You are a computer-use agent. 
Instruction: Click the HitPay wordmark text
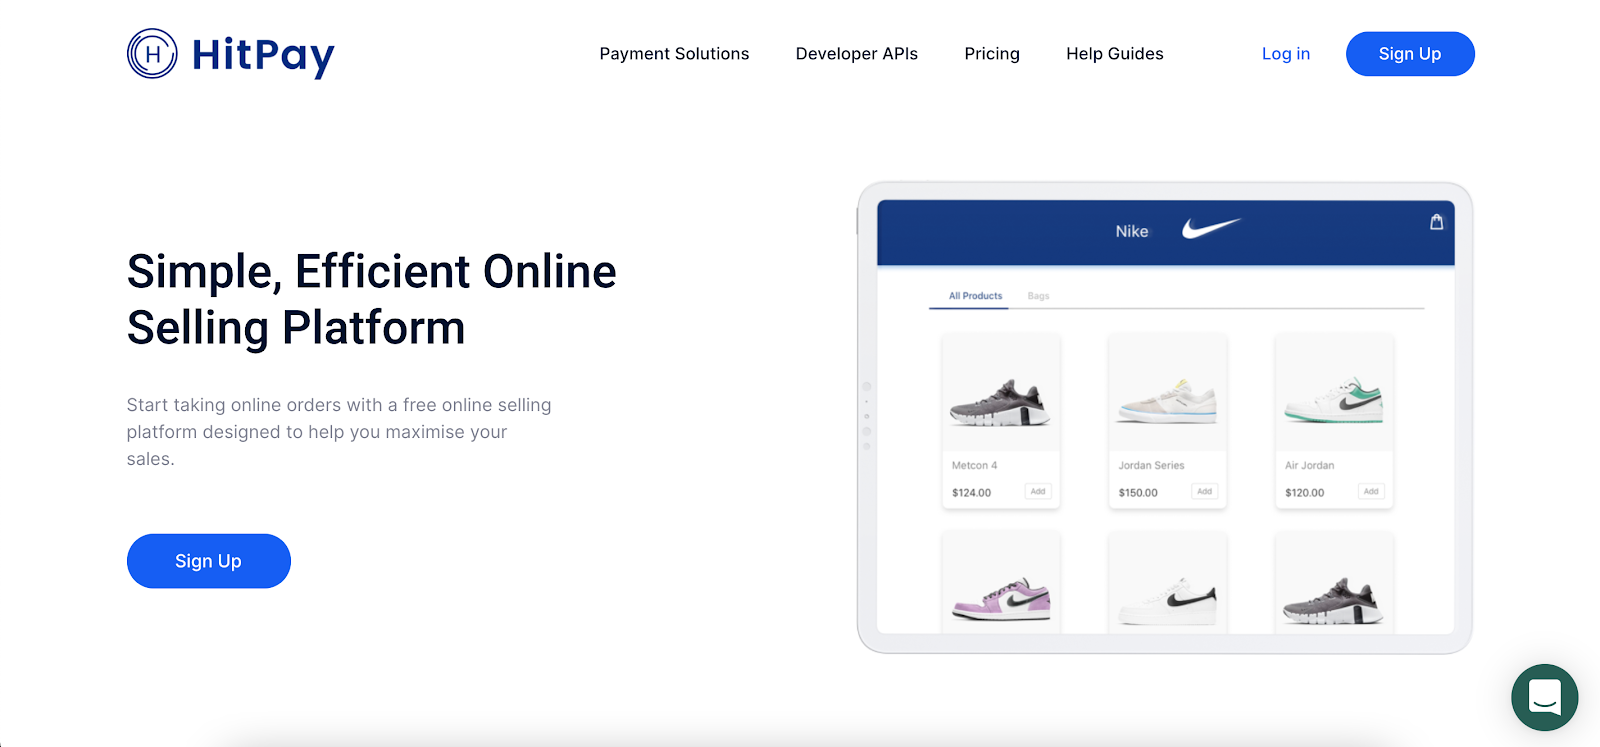(263, 56)
